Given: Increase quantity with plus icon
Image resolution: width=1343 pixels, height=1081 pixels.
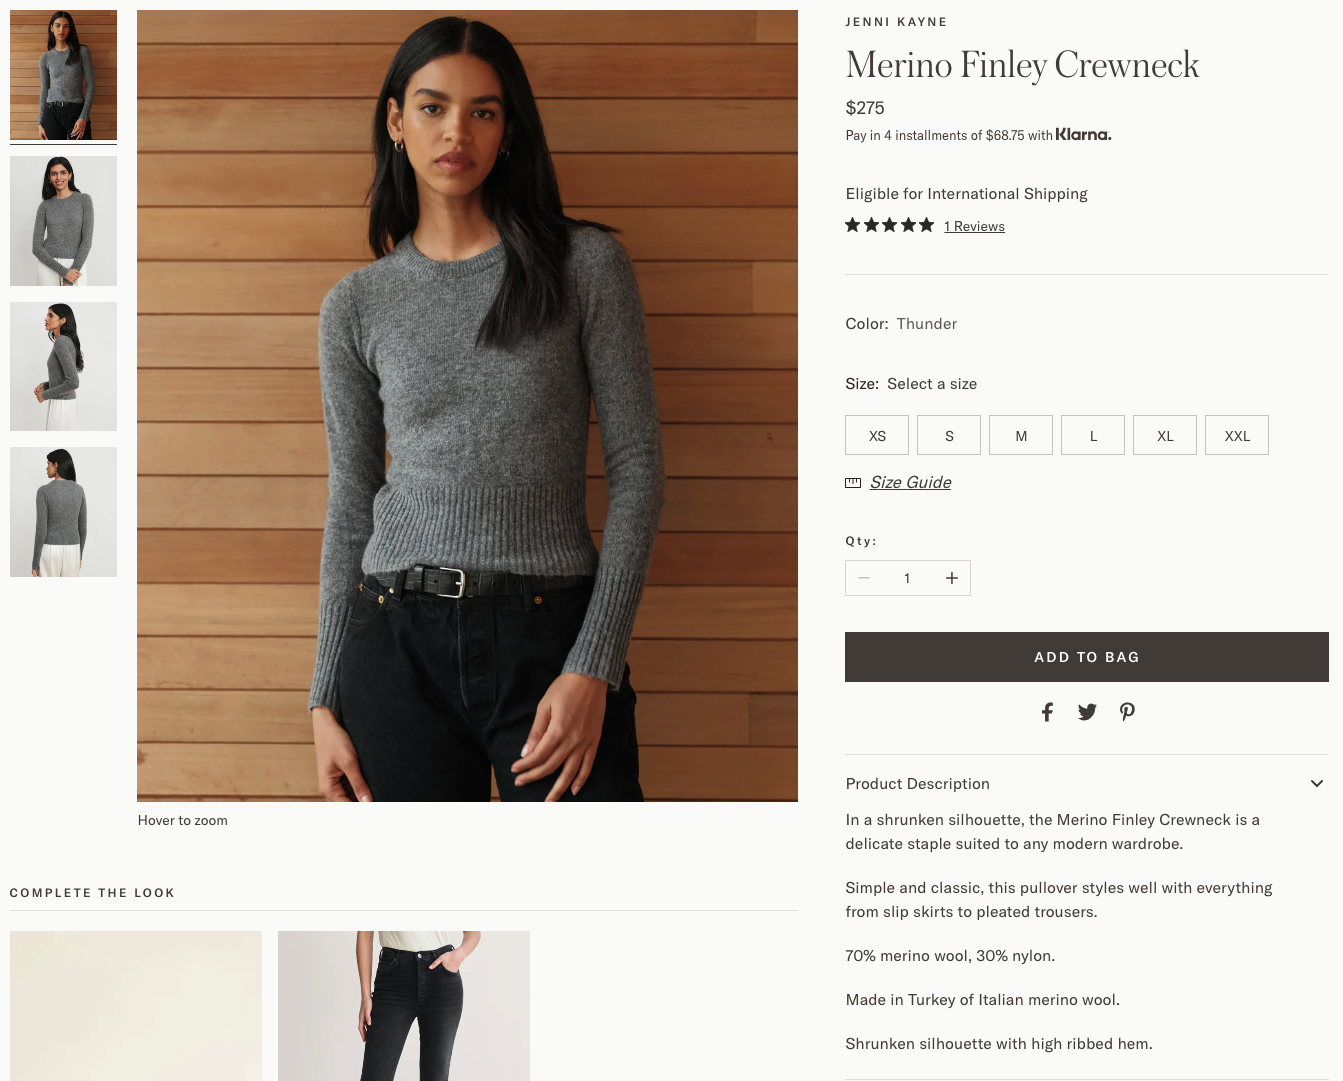Looking at the screenshot, I should point(952,578).
